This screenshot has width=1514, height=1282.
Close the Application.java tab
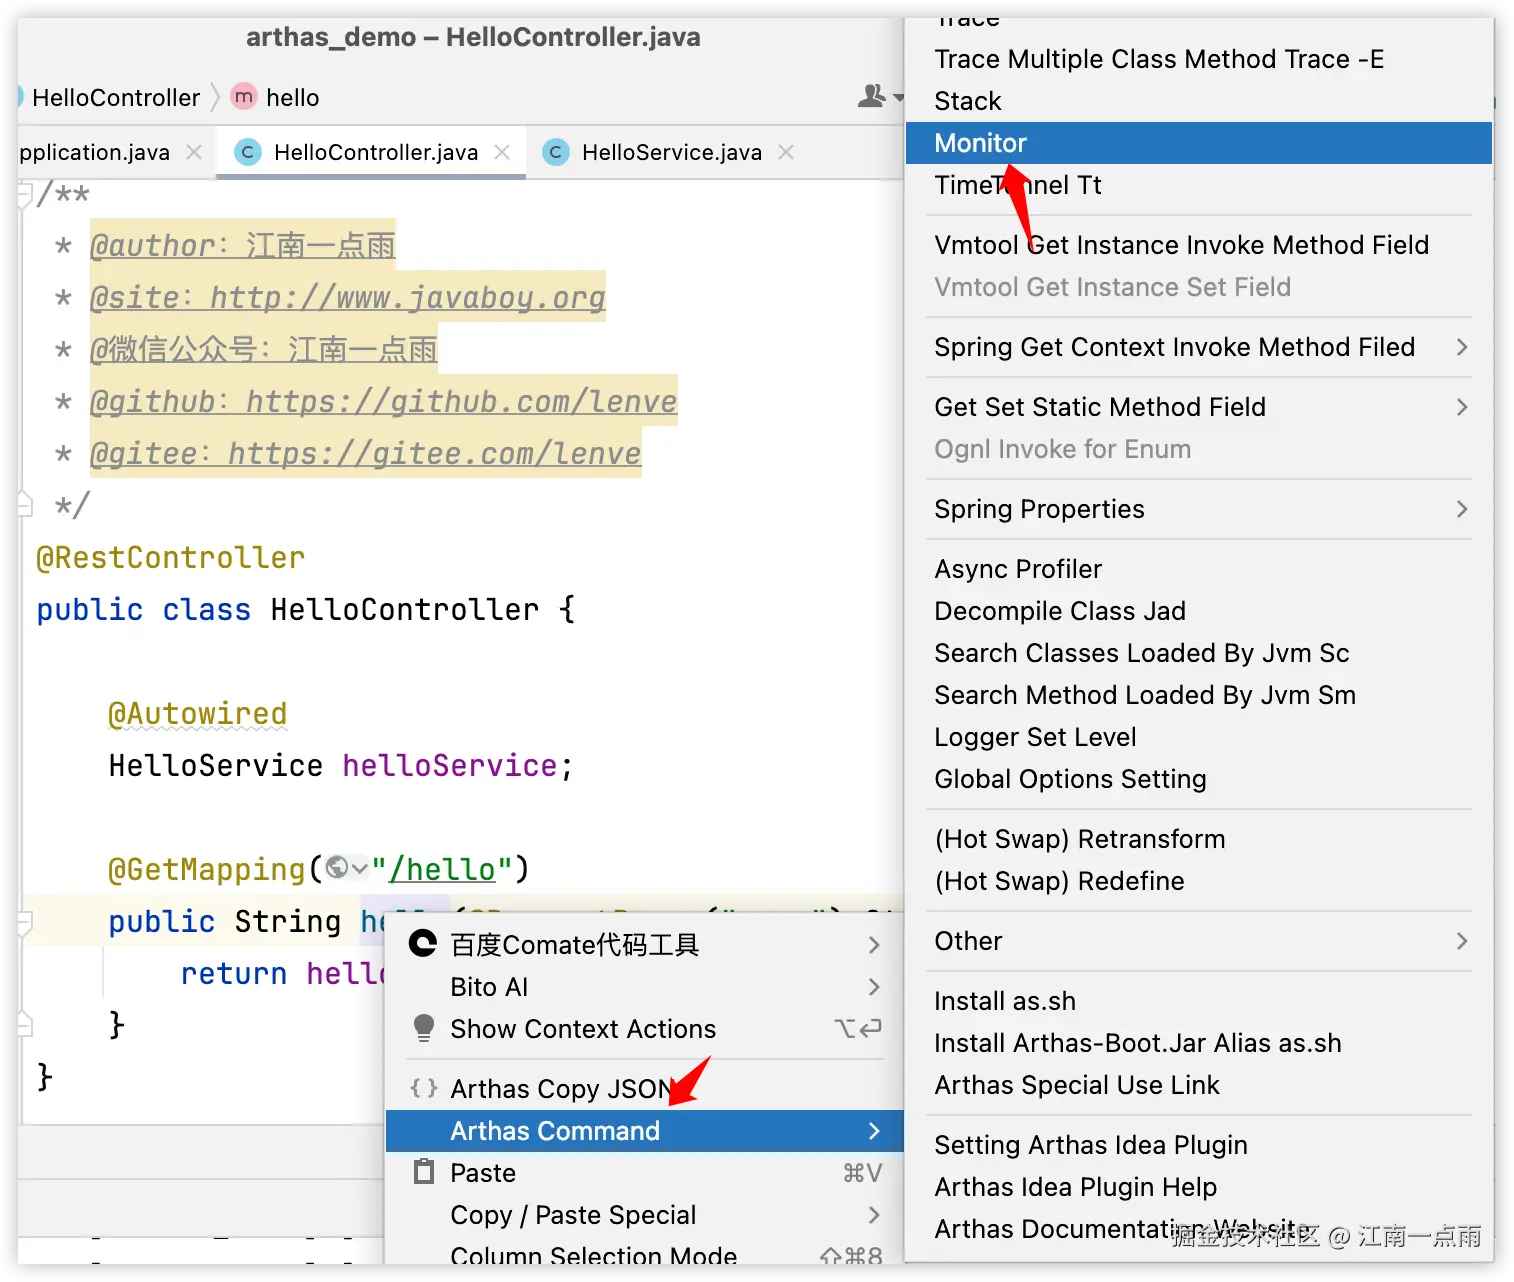(x=194, y=152)
